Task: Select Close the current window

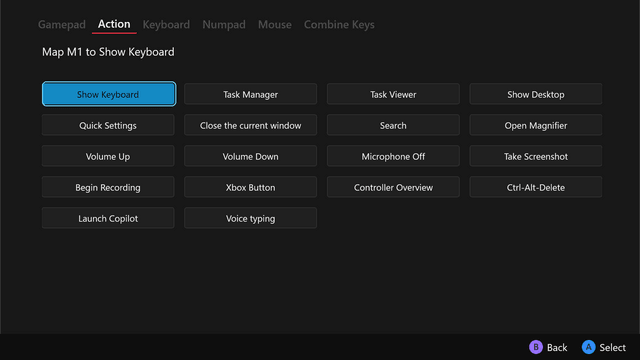Action: pos(251,125)
